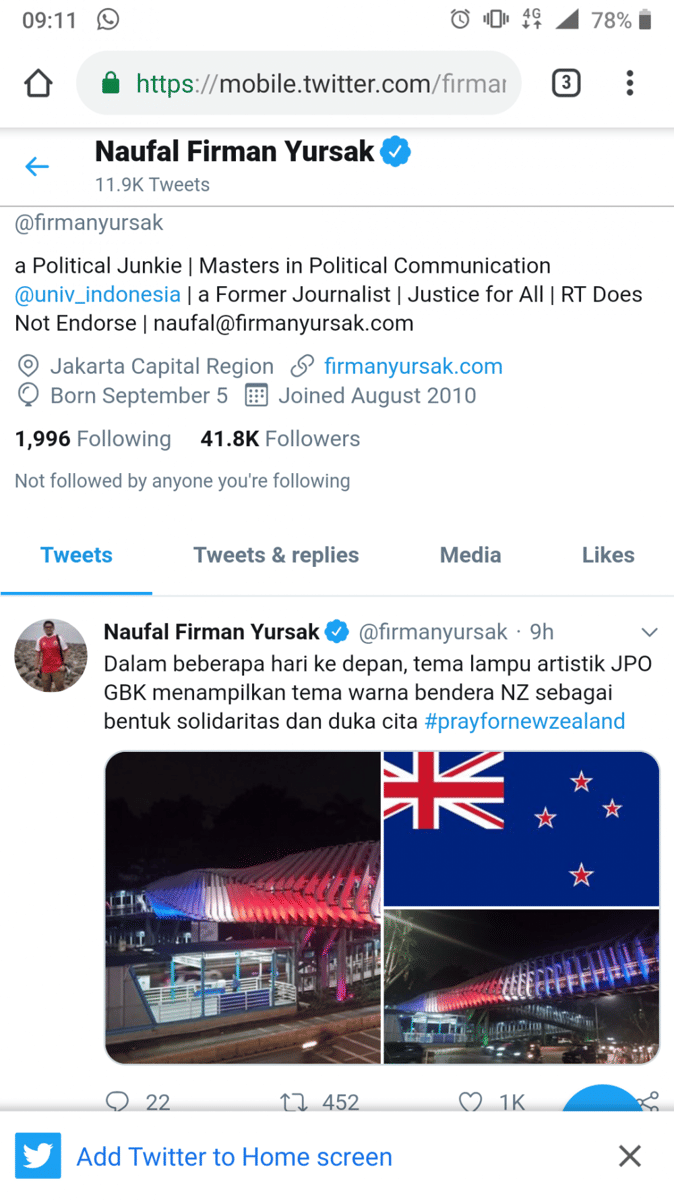Image resolution: width=674 pixels, height=1200 pixels.
Task: Click the back arrow to leave profile
Action: [37, 166]
